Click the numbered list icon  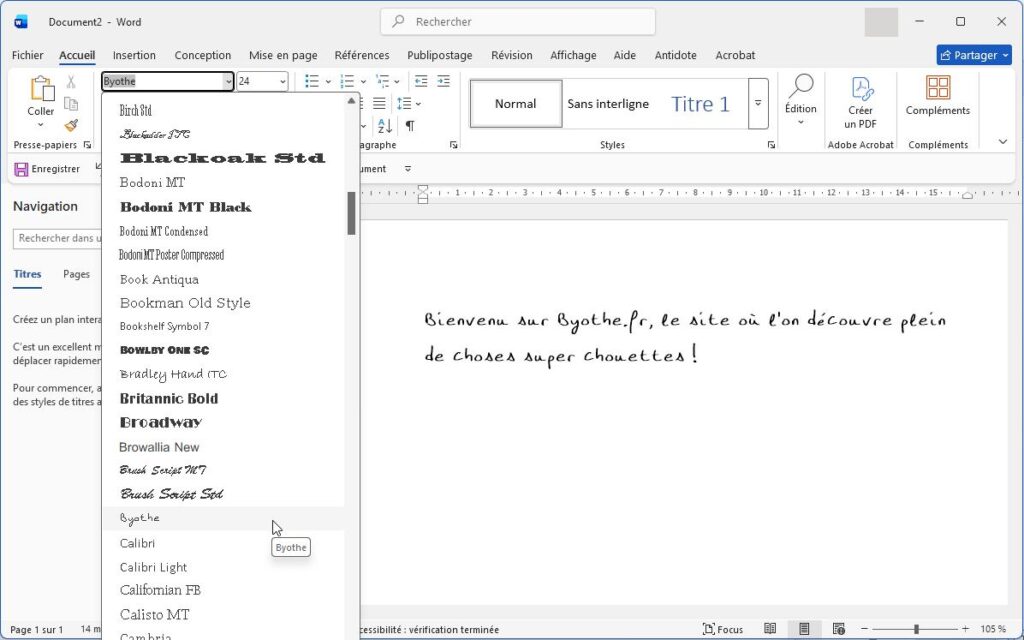[x=347, y=81]
